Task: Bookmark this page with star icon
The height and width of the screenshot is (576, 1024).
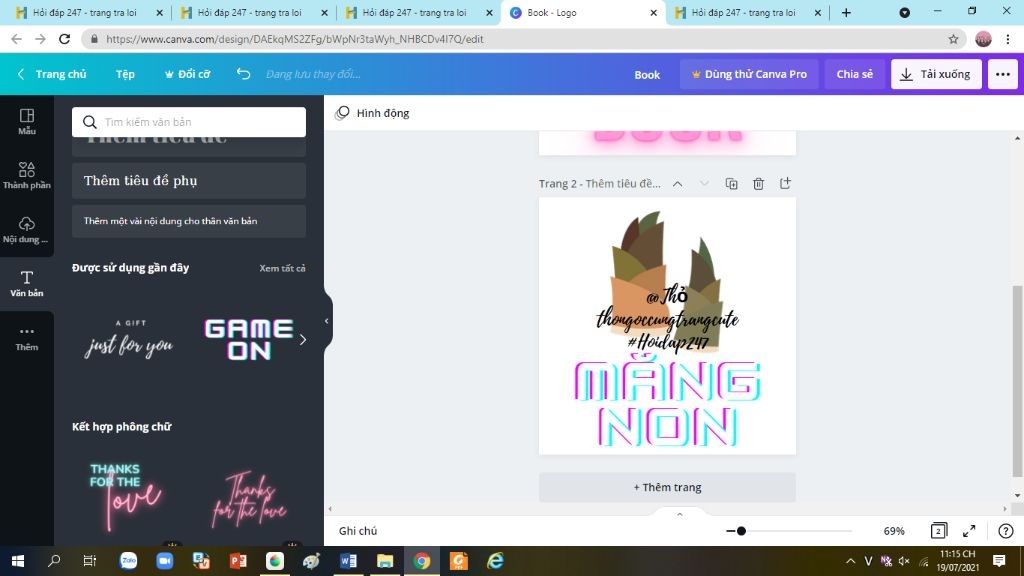Action: (x=953, y=39)
